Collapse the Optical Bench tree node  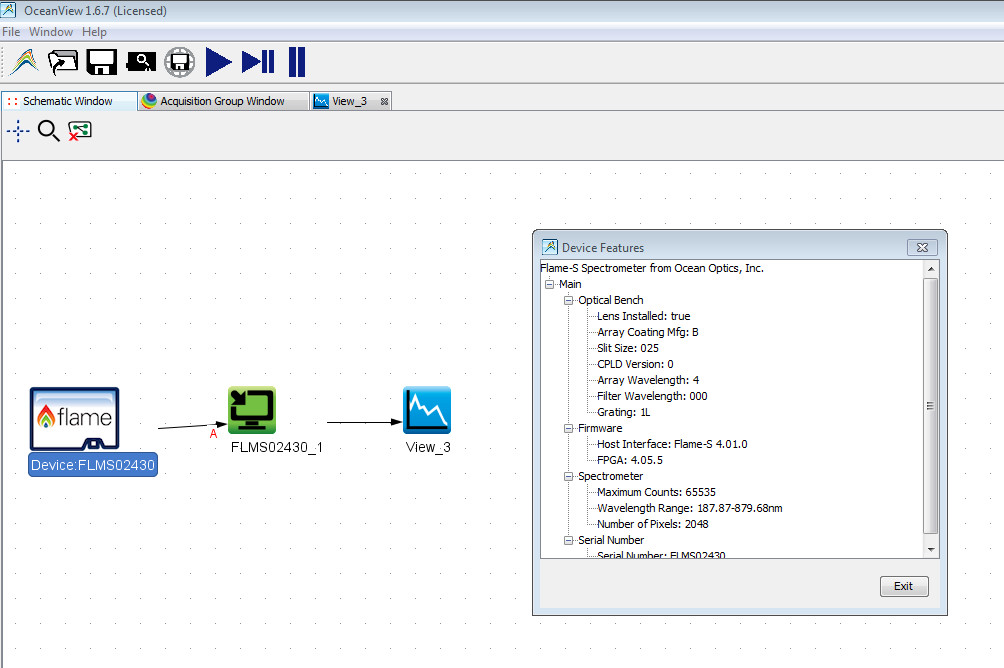[567, 300]
